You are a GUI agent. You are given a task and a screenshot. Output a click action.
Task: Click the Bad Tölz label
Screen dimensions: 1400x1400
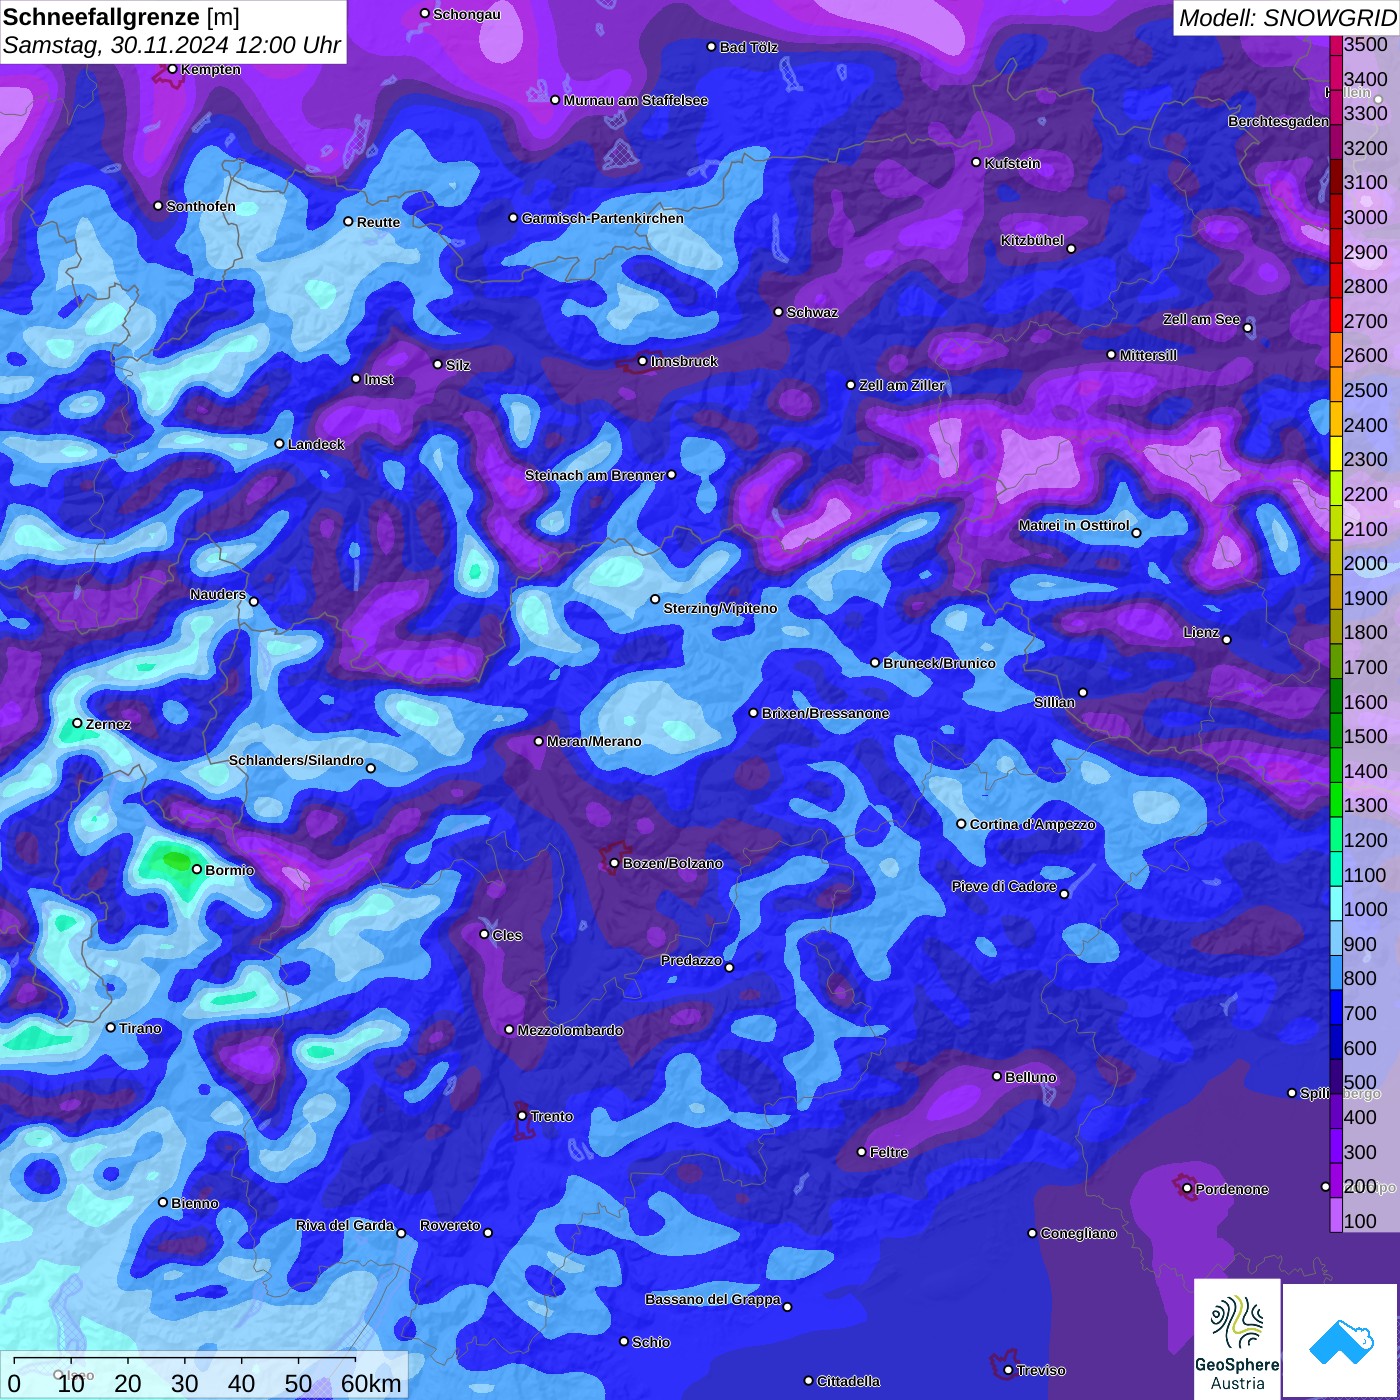click(x=748, y=47)
